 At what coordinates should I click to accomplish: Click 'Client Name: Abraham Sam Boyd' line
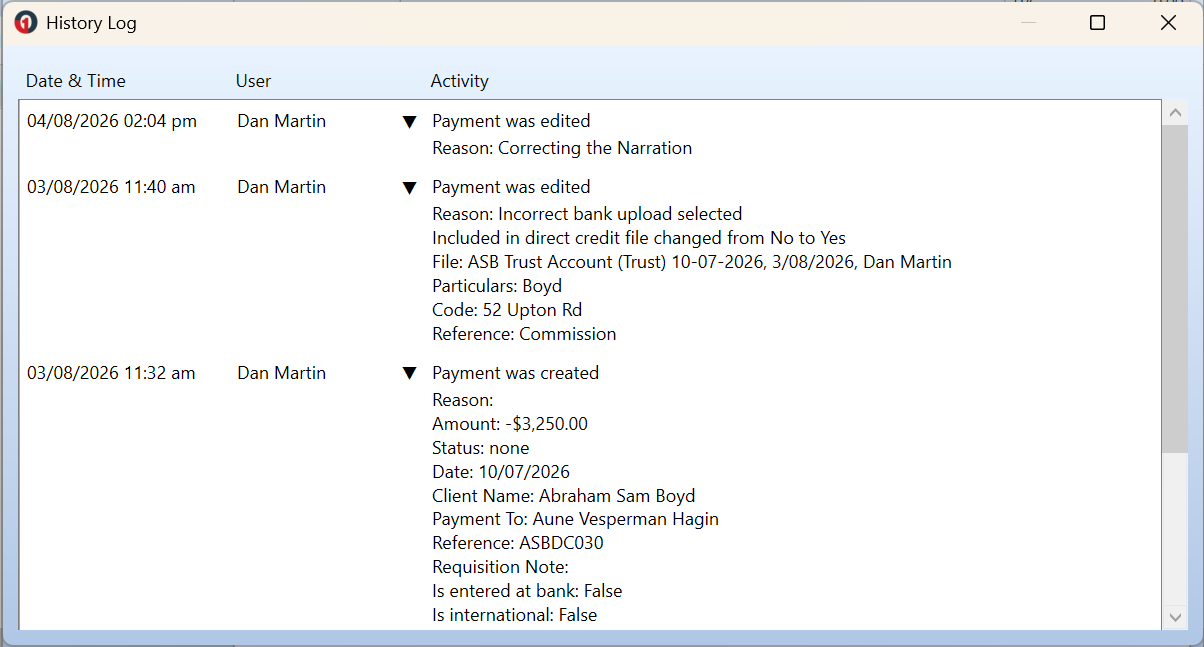click(564, 496)
